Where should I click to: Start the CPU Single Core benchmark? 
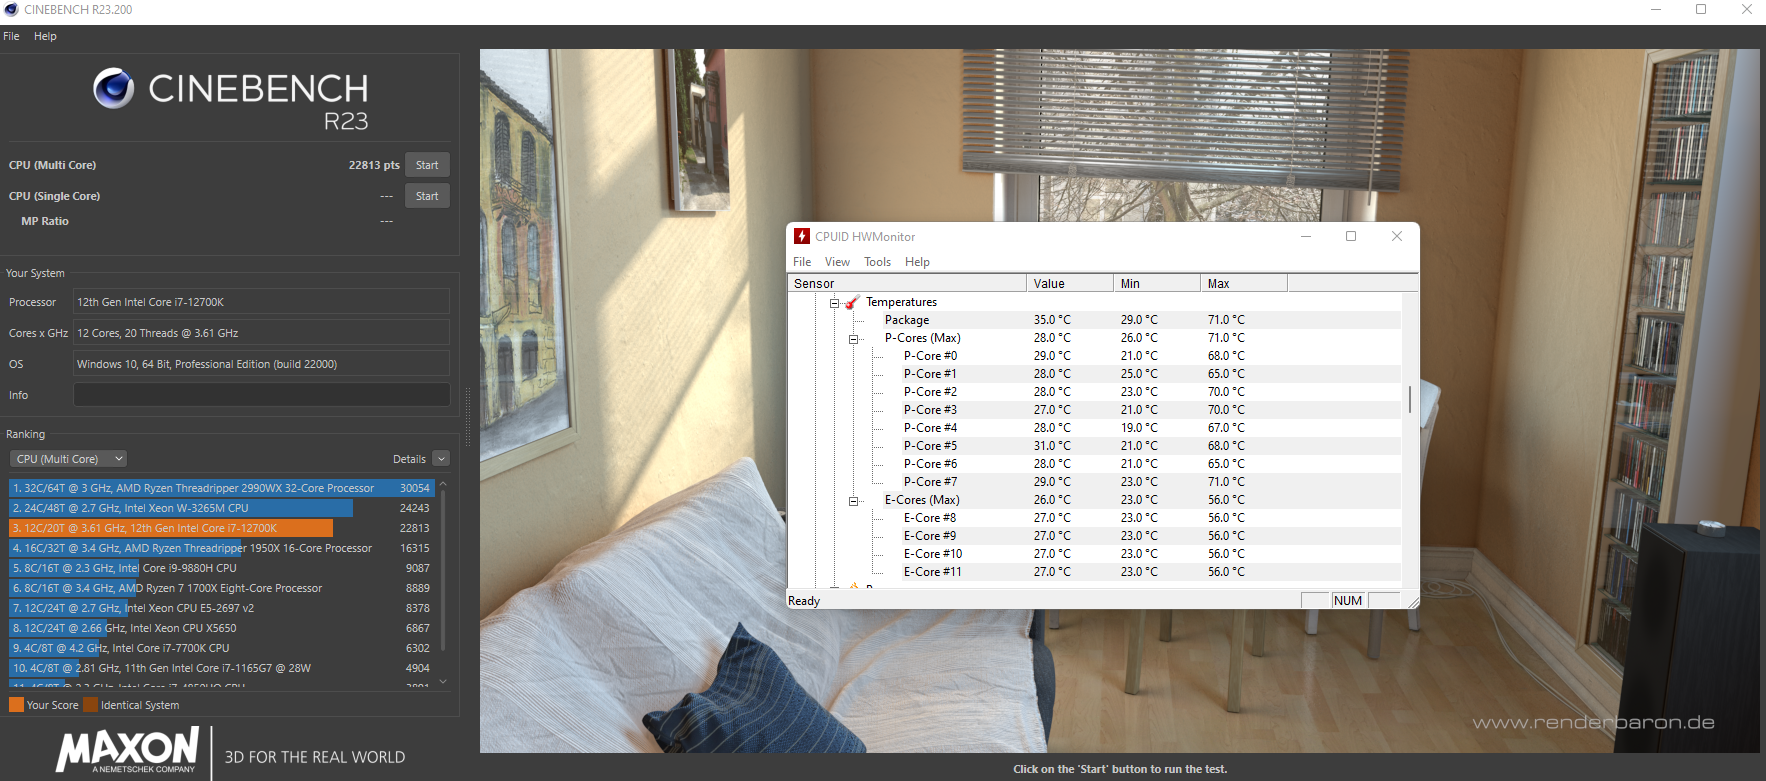click(427, 196)
